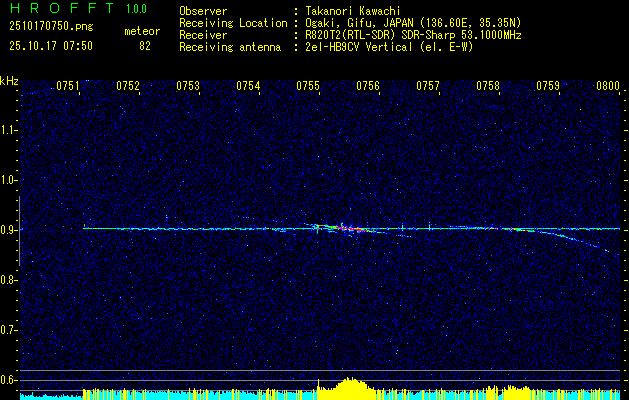Viewport: 629px width, 400px height.
Task: Click time marker 0800
Action: tap(608, 85)
